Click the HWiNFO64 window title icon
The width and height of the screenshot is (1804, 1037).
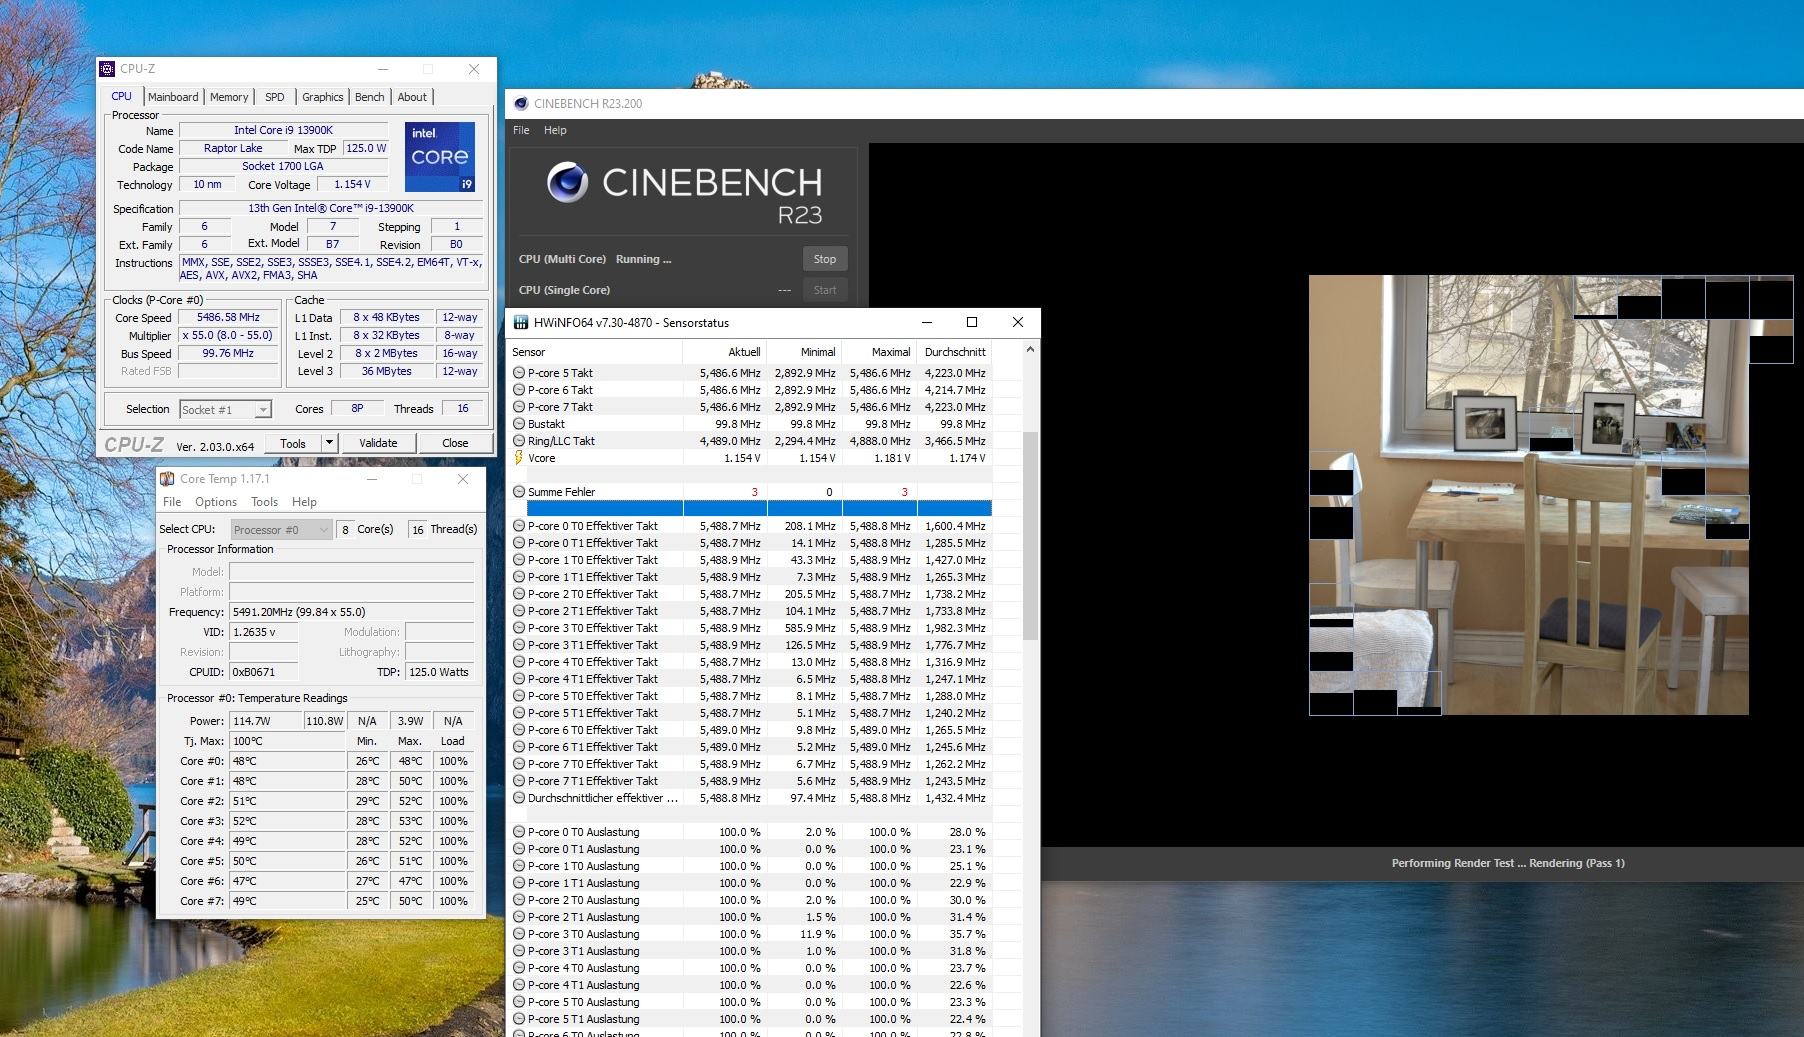coord(520,322)
